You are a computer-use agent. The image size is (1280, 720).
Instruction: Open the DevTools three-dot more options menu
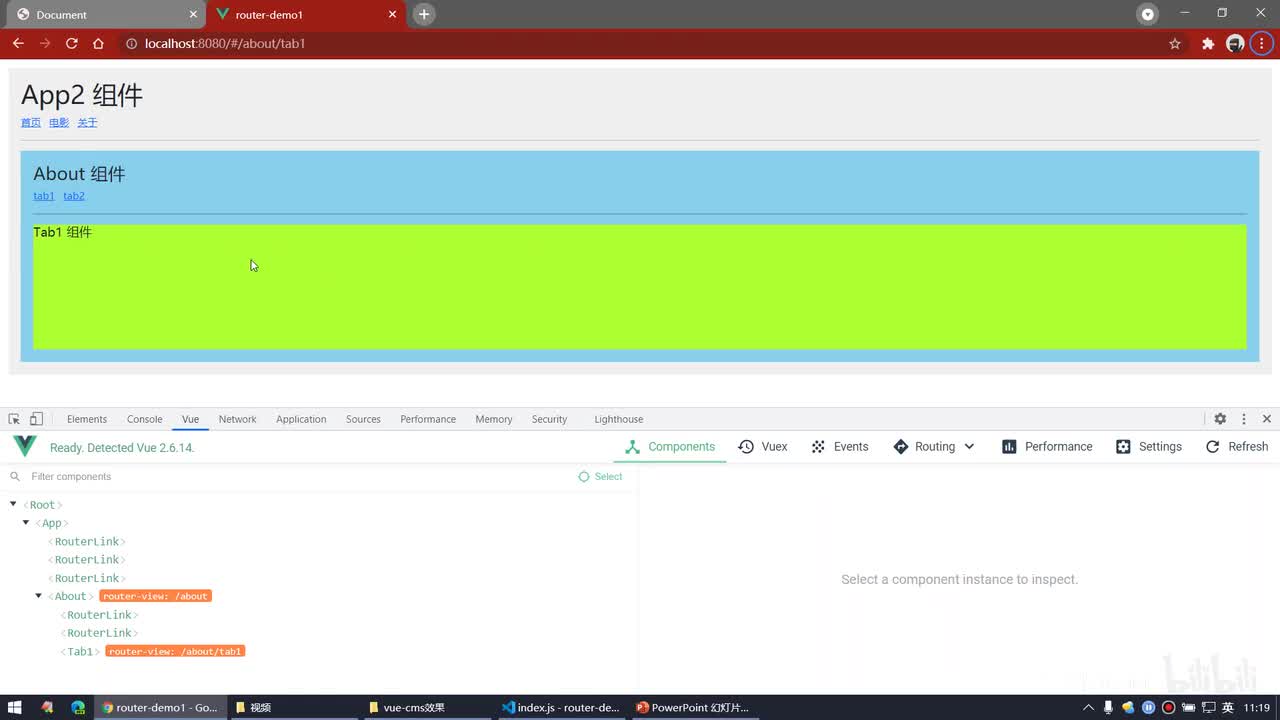(x=1244, y=419)
